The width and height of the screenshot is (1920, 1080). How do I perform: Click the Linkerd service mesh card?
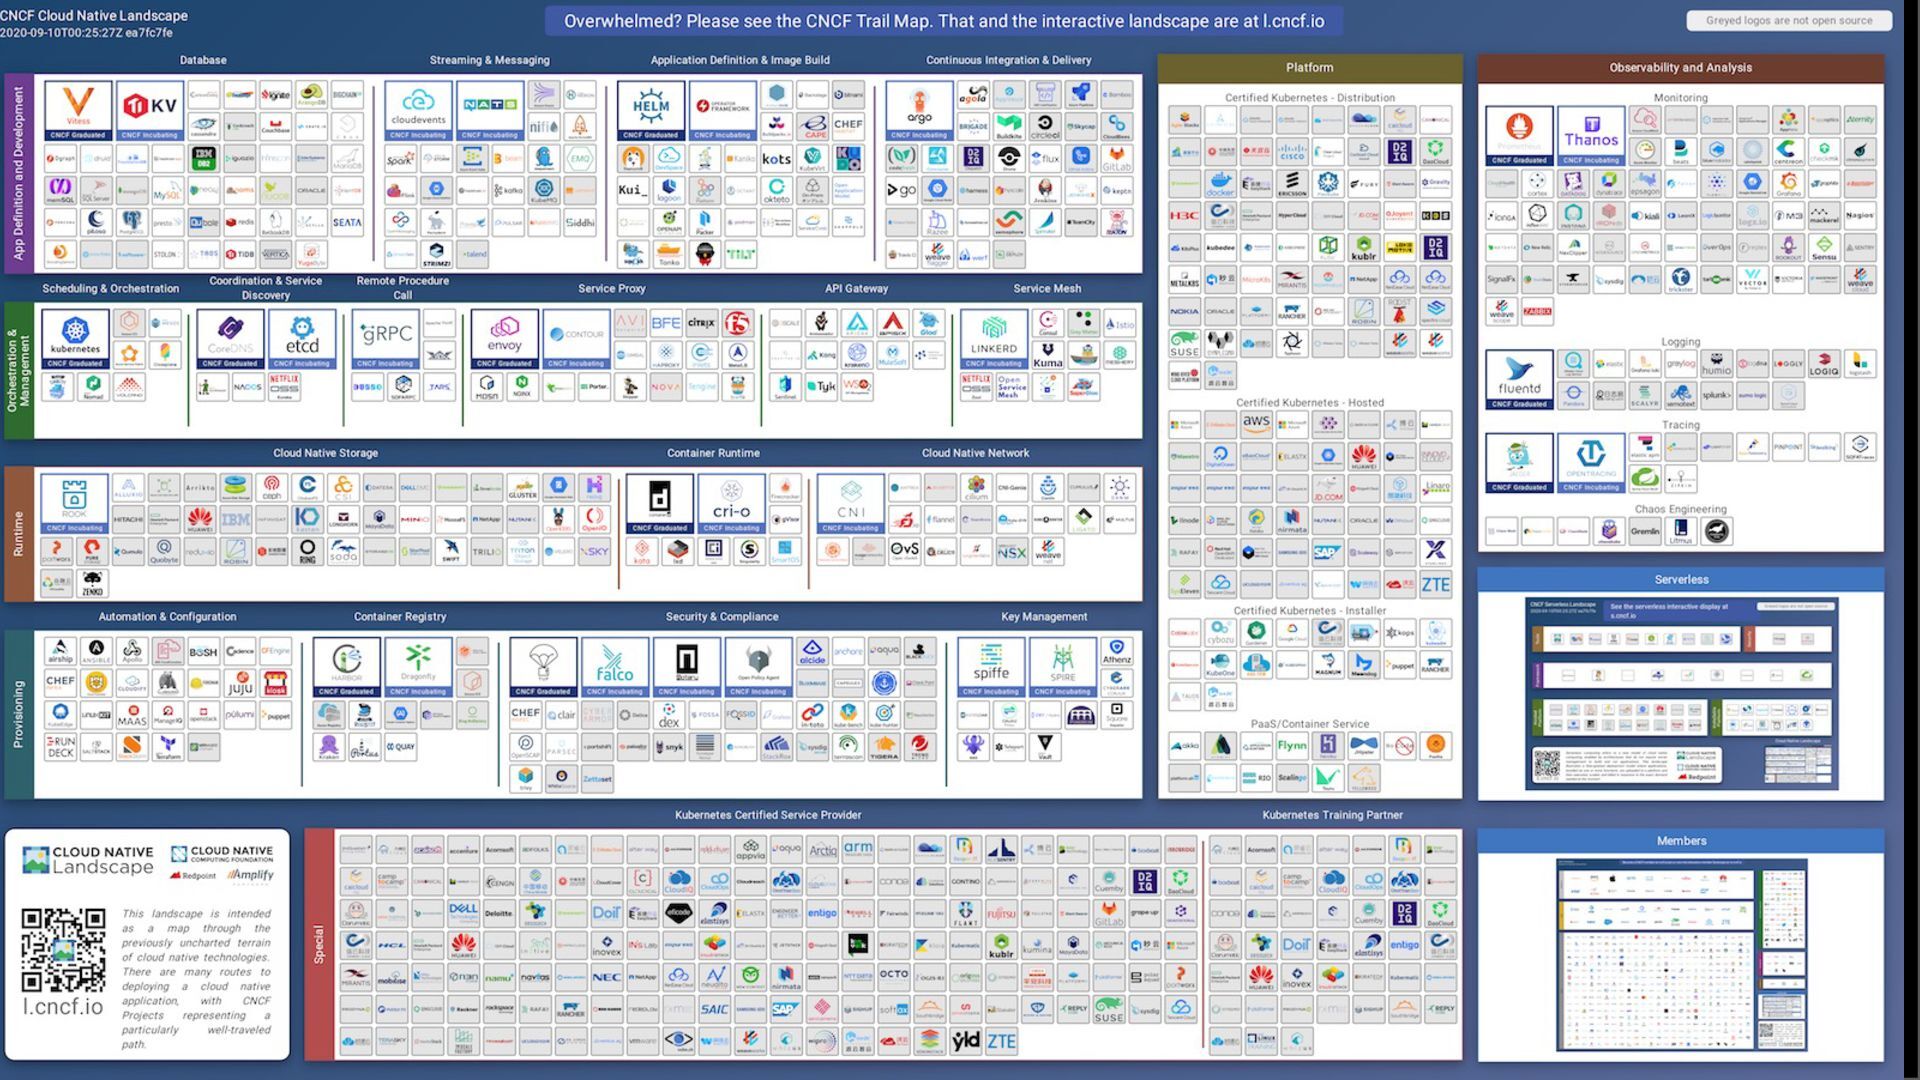993,339
